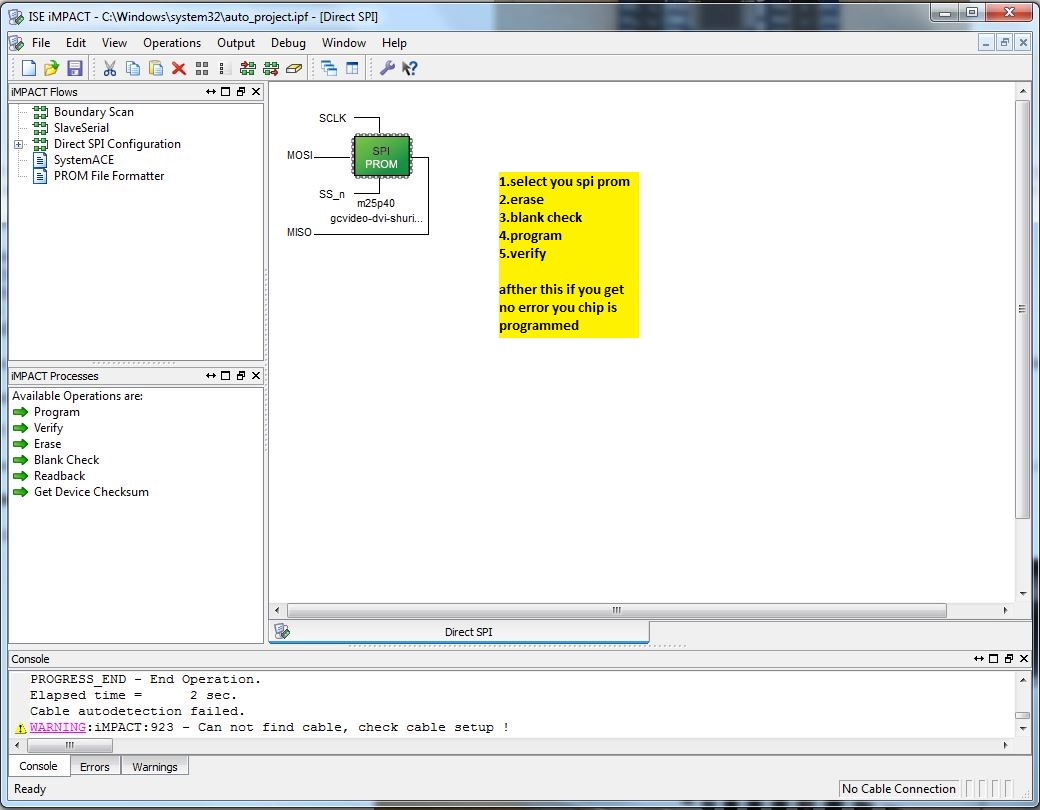Restore the inner Direct SPI document window
1040x810 pixels.
click(1005, 42)
